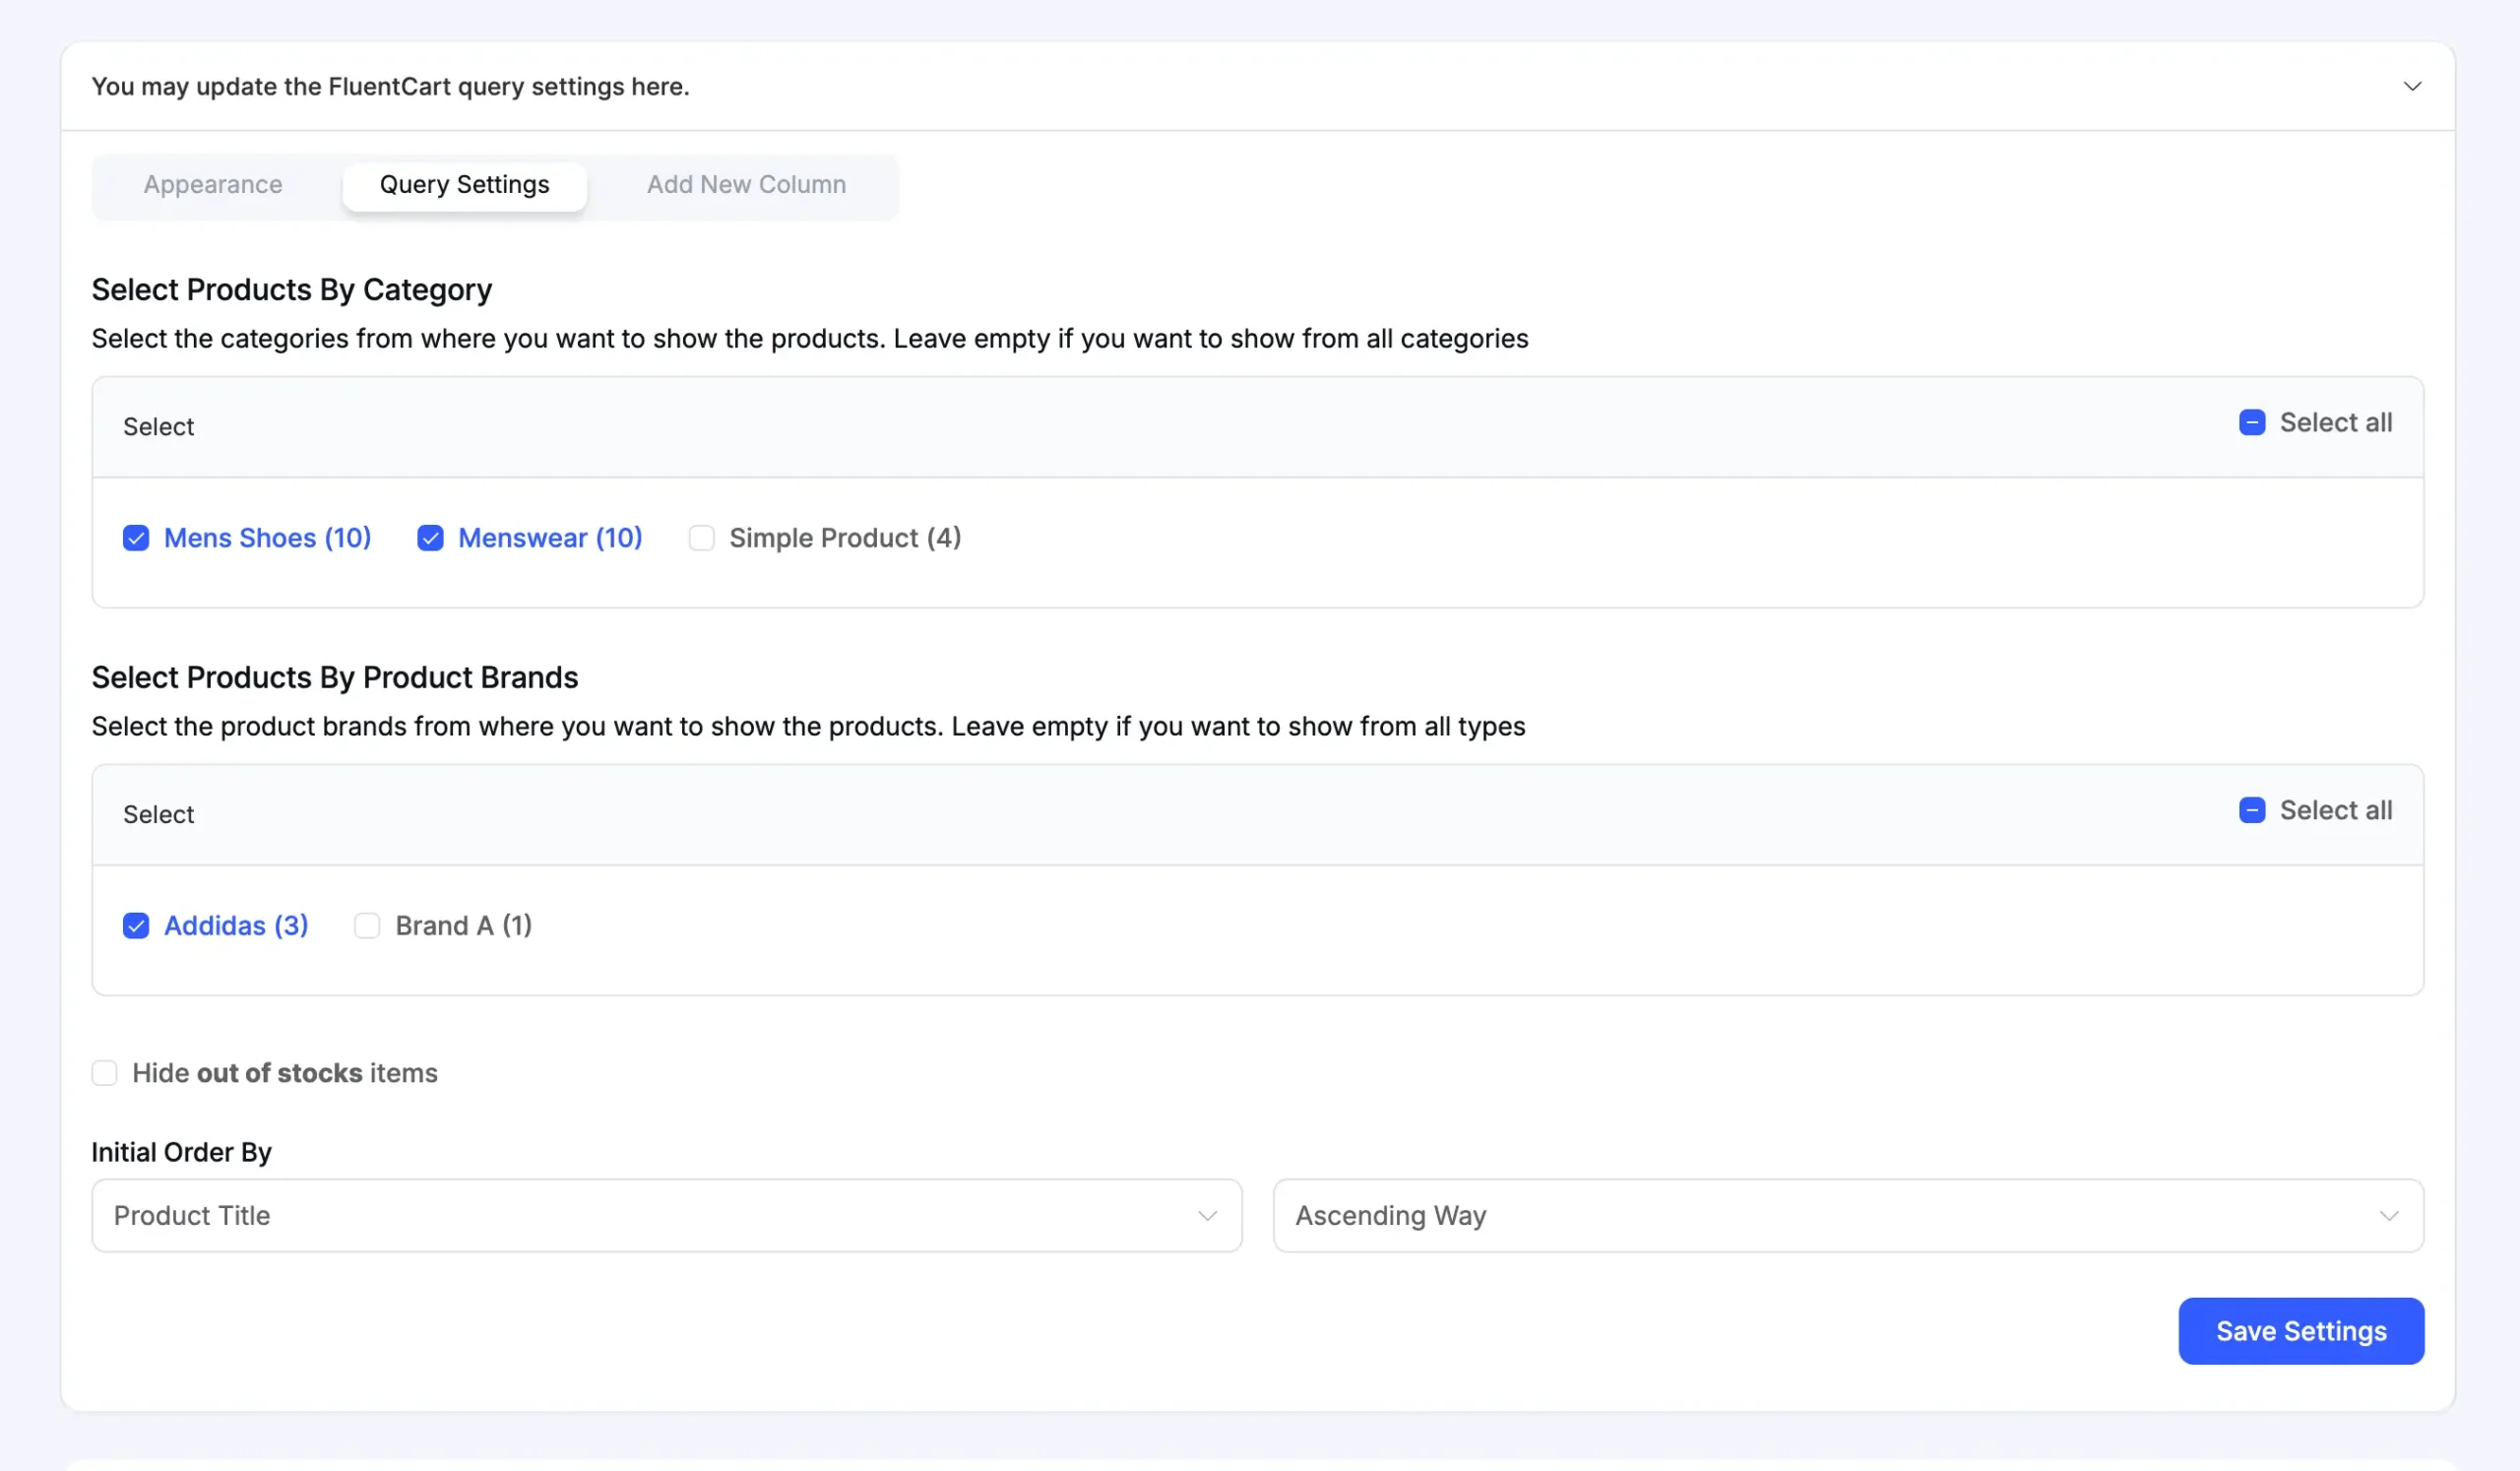This screenshot has width=2520, height=1471.
Task: Click the Select all link for brands
Action: pos(2335,810)
